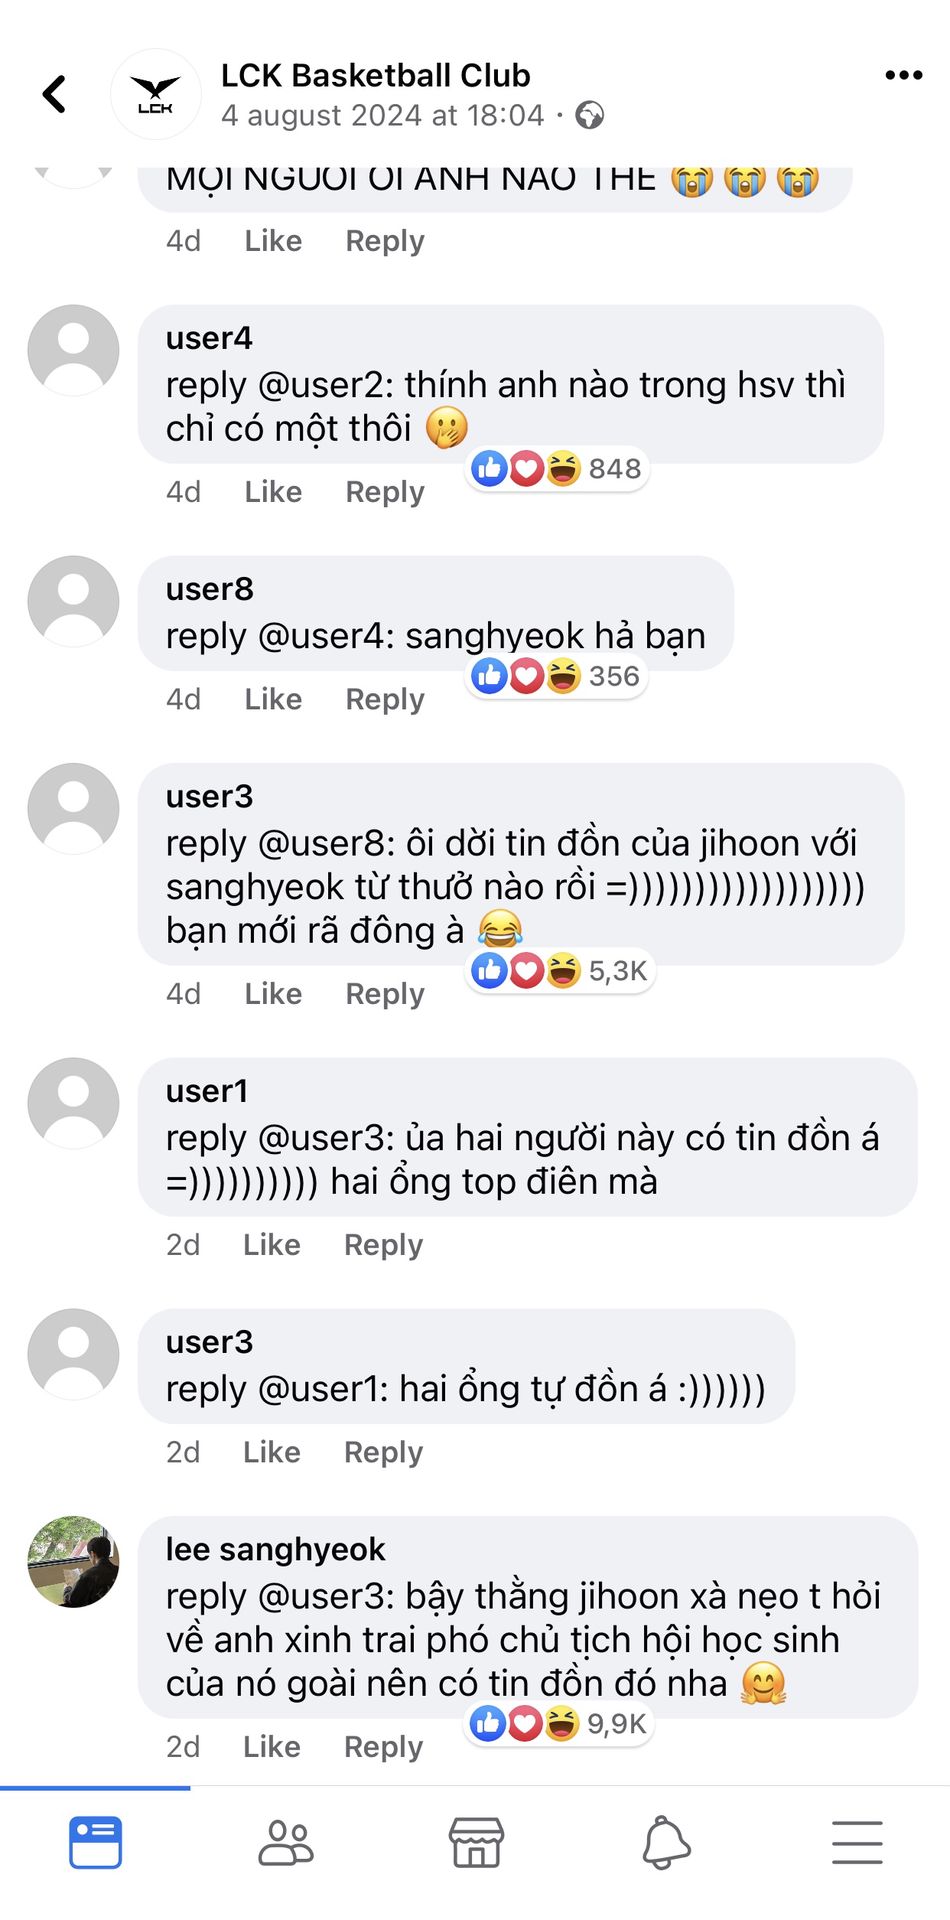
Task: Open the notifications bell icon
Action: pos(666,1842)
